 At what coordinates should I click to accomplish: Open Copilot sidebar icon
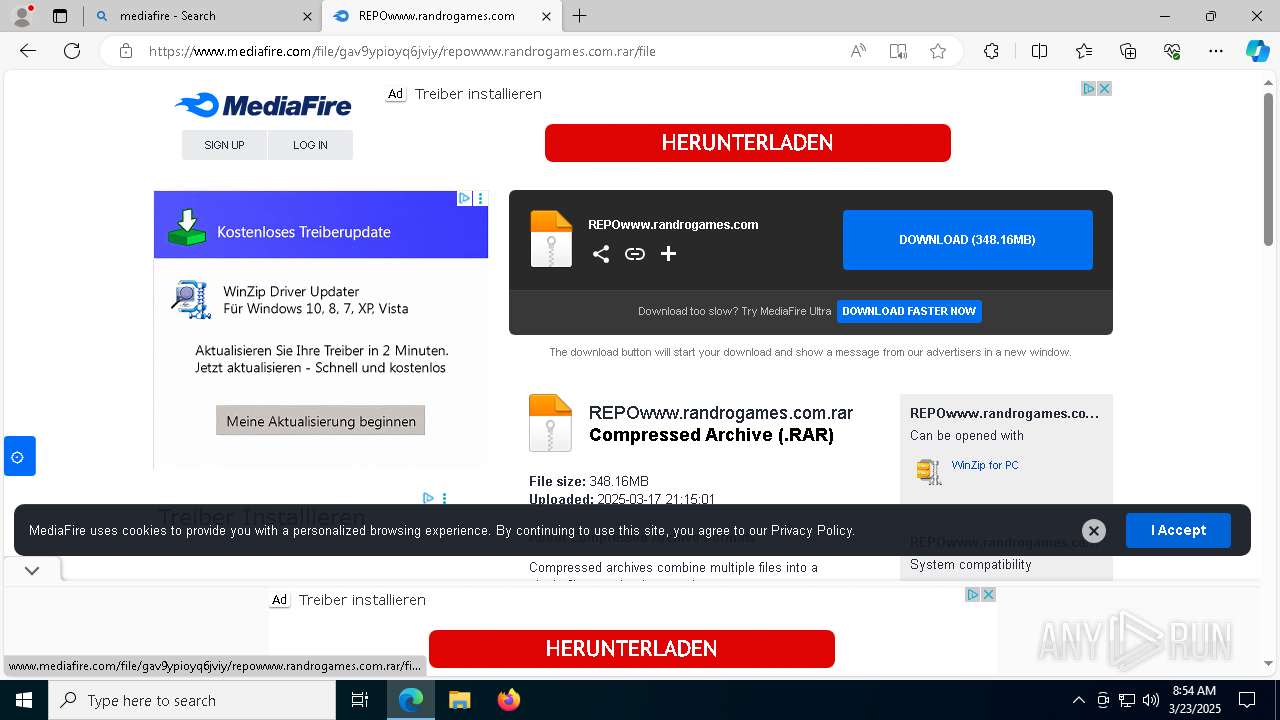[1257, 51]
